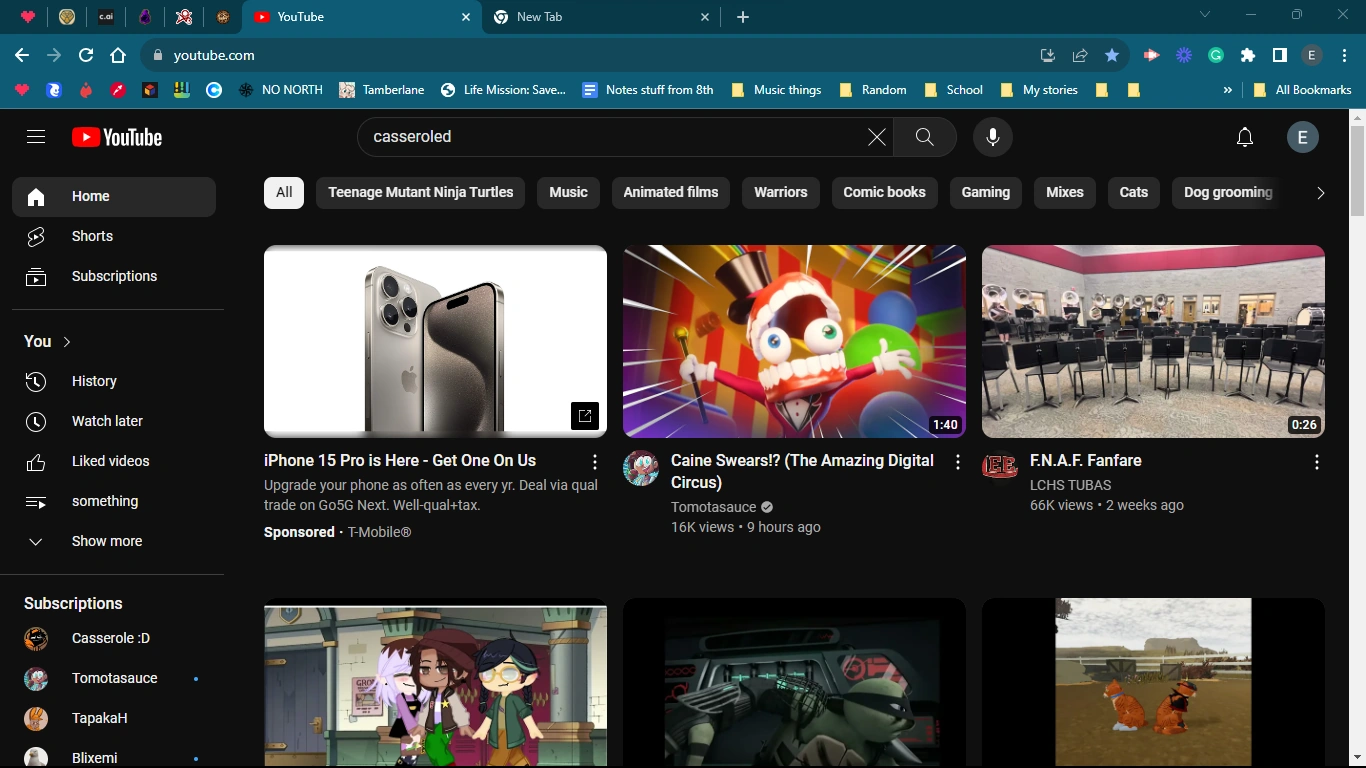
Task: Open the Casserole :D subscription channel
Action: click(x=110, y=638)
